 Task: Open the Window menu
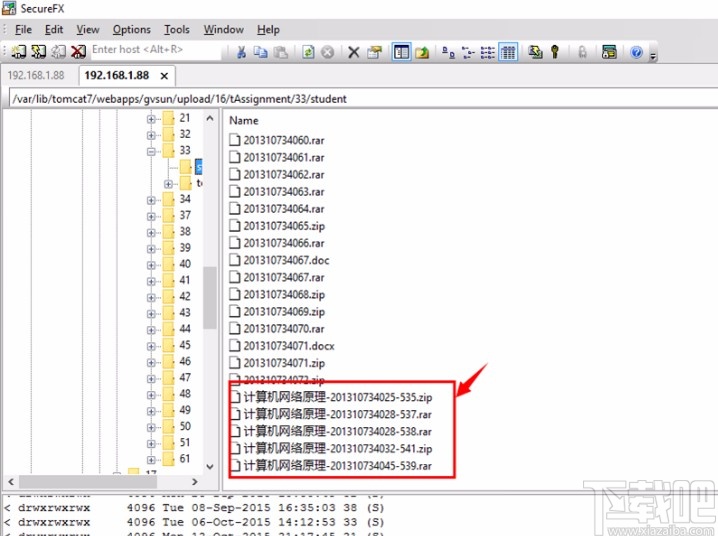[223, 30]
